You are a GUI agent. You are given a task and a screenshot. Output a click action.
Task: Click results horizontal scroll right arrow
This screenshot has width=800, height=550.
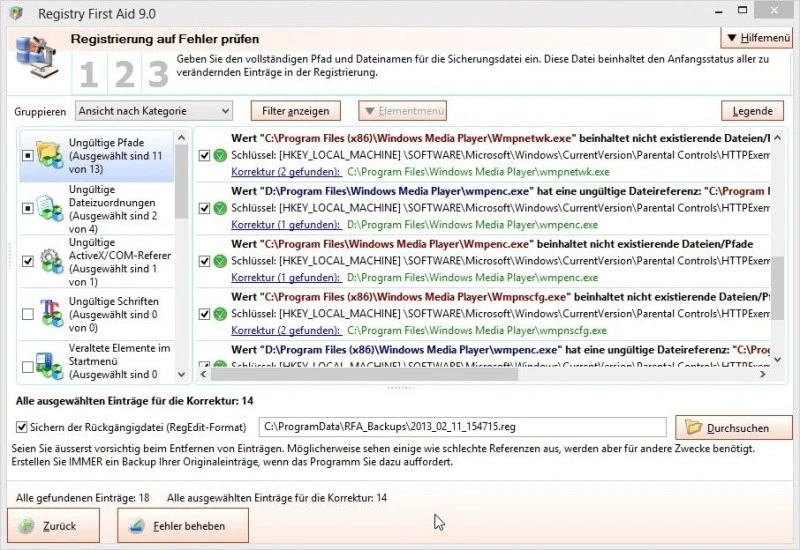(x=763, y=374)
